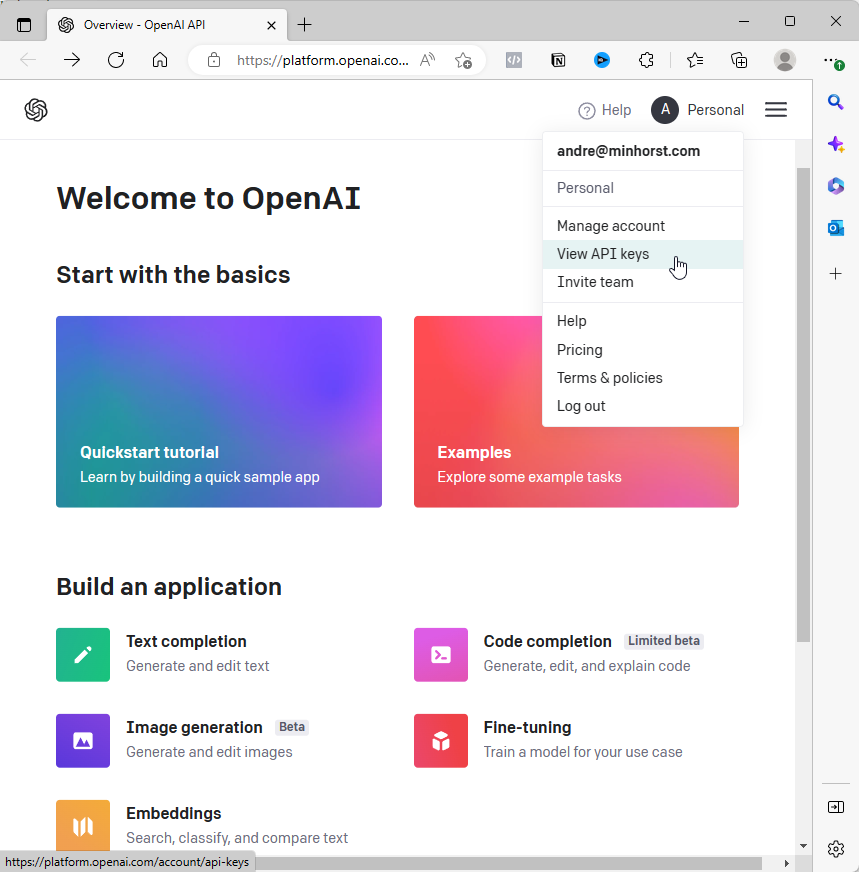
Task: Customize sidebar with the plus icon
Action: coord(836,273)
